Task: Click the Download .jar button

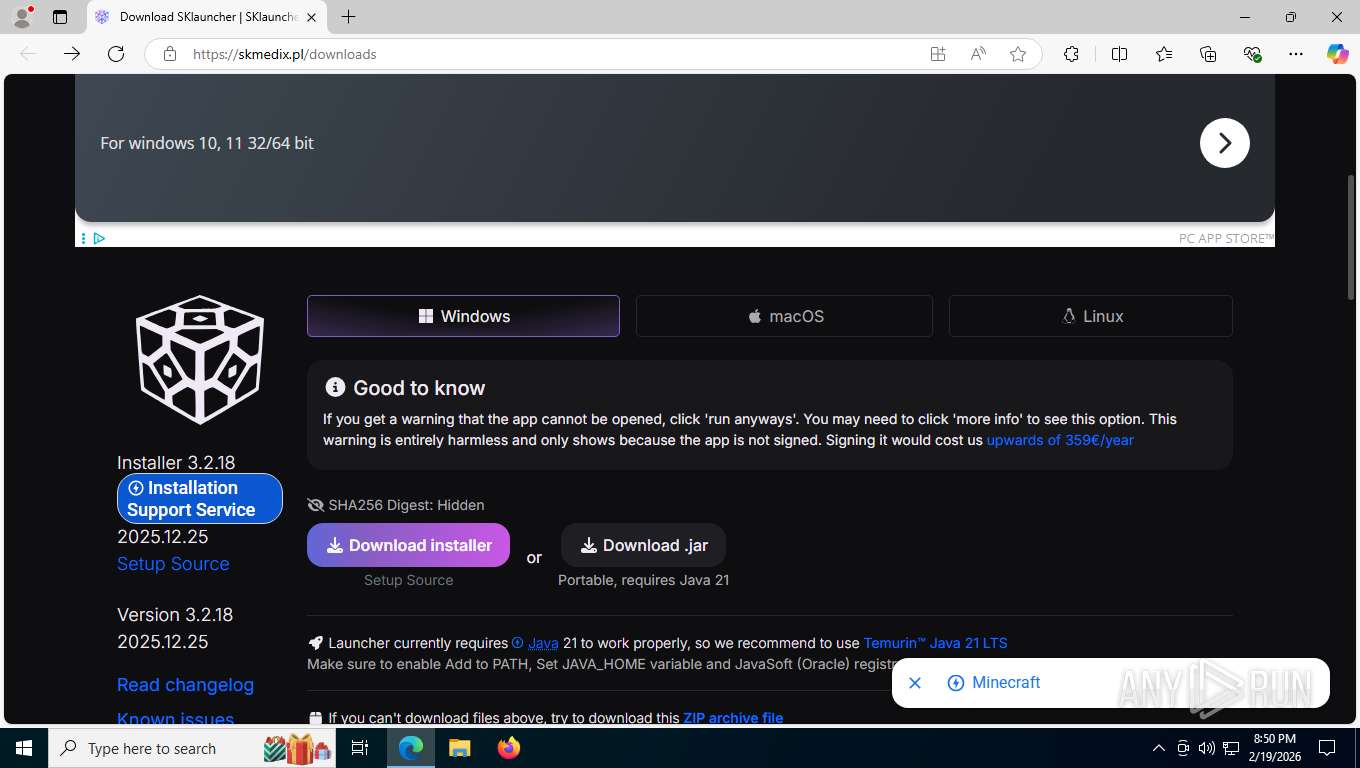Action: click(x=643, y=545)
